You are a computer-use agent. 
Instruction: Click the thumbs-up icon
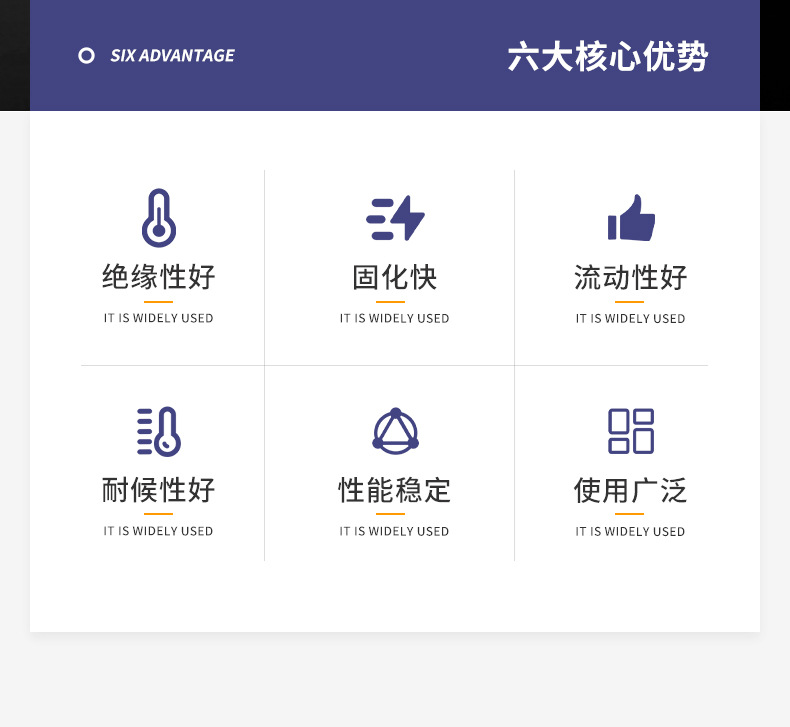point(631,218)
